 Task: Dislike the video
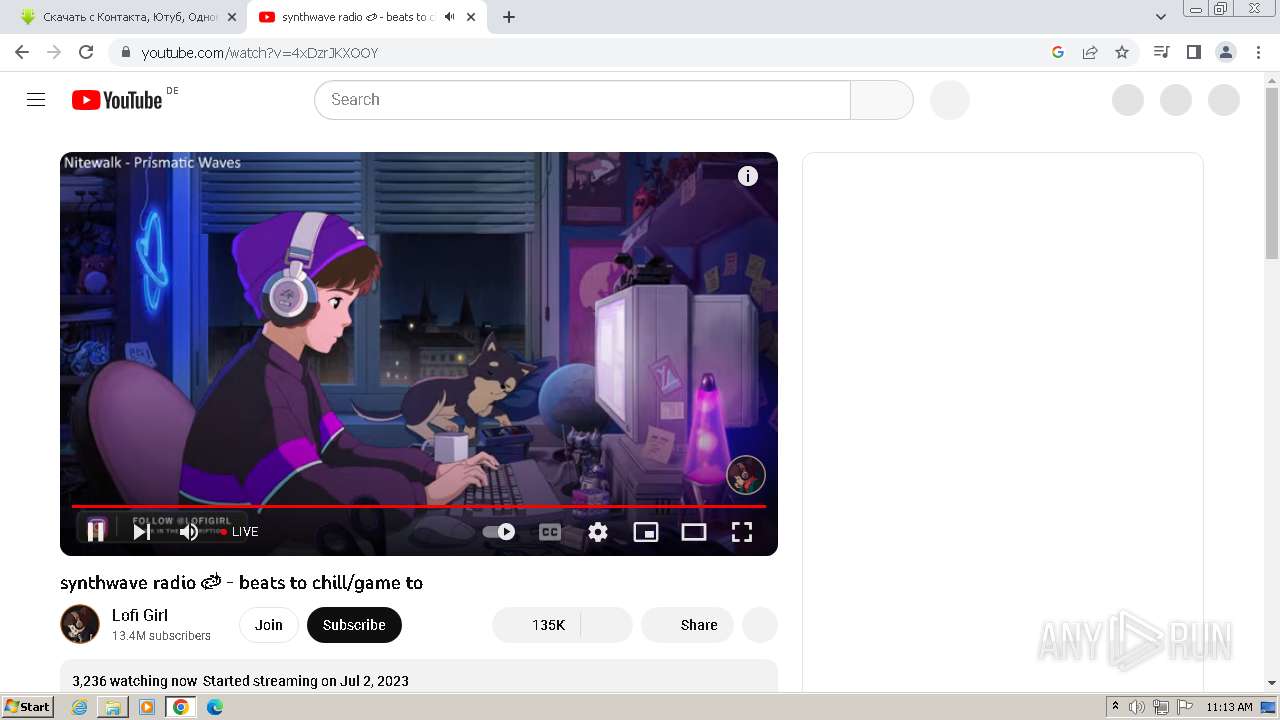(x=606, y=625)
